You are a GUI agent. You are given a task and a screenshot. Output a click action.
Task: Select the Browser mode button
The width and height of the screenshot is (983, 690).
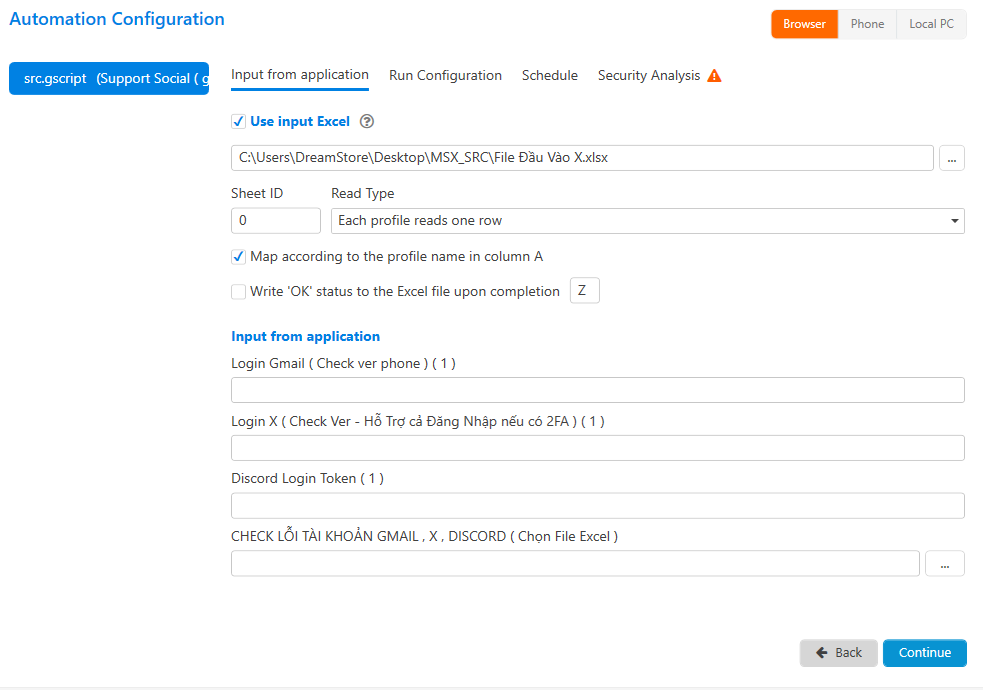click(x=804, y=24)
